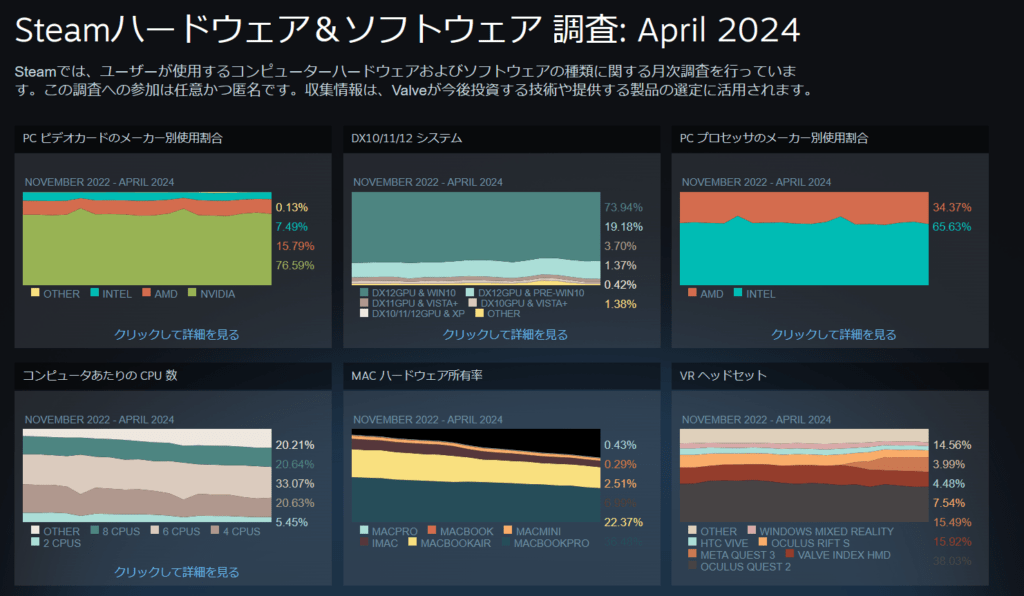Open the VR headset area chart
This screenshot has width=1024, height=596.
(x=804, y=475)
